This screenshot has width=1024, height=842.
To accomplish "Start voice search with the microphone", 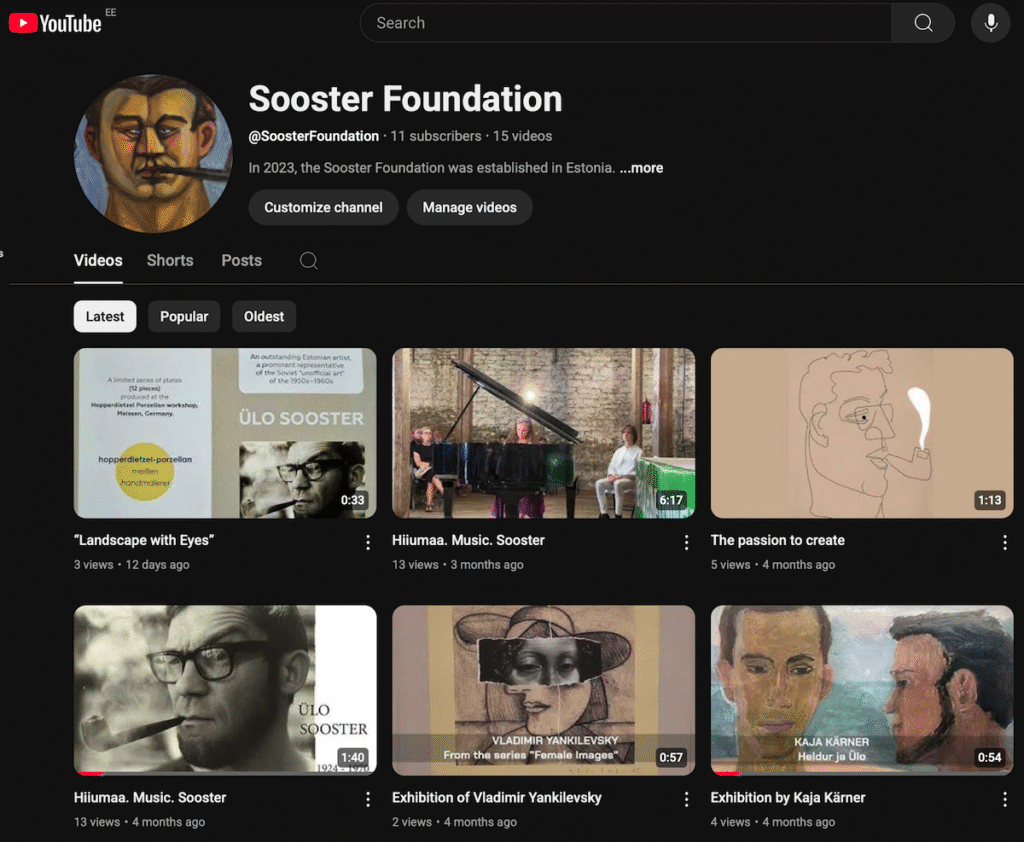I will 991,23.
